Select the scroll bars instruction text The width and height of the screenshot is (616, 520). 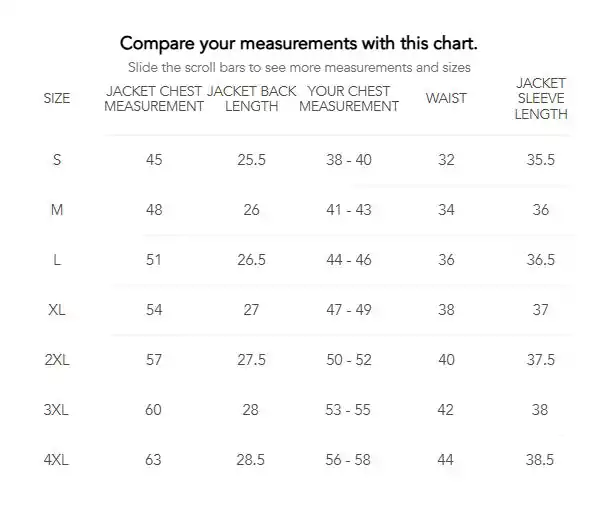pyautogui.click(x=299, y=67)
